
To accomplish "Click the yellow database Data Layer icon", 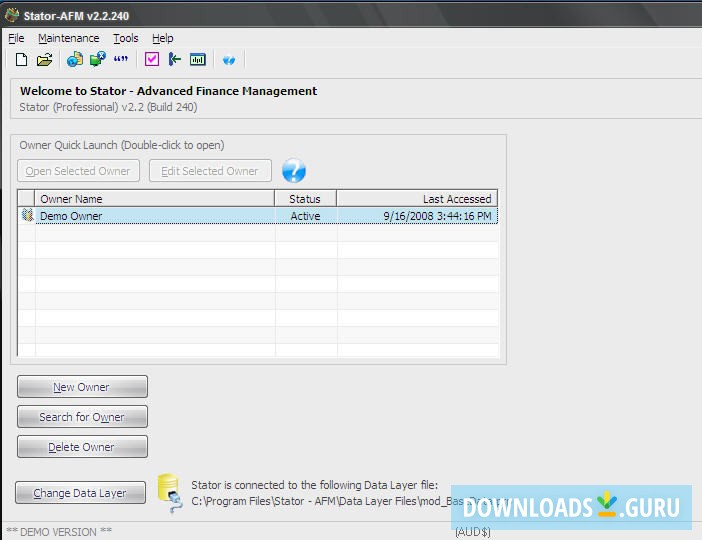I will click(170, 493).
